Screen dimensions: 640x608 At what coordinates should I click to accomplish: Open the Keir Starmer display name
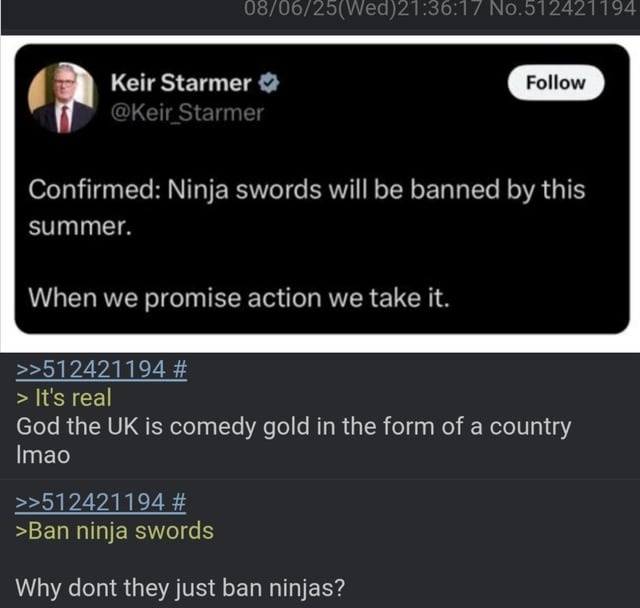[x=181, y=83]
